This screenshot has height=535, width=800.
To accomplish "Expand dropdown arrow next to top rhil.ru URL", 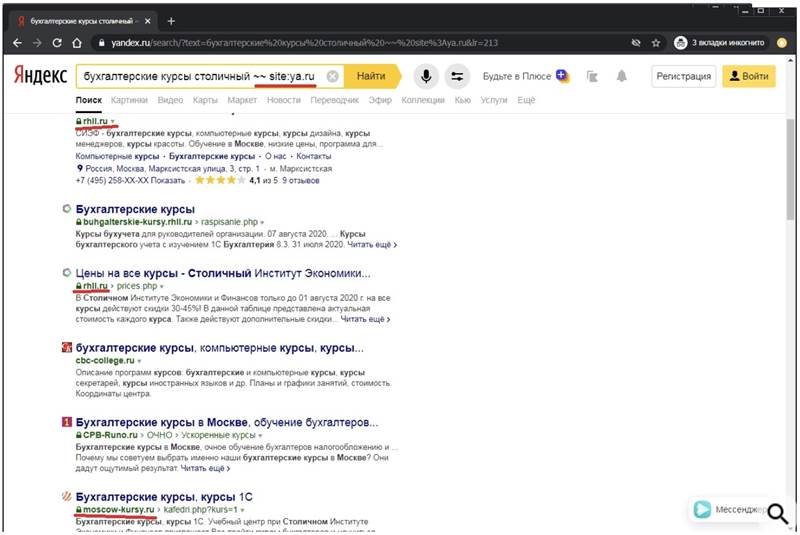I will tap(113, 121).
